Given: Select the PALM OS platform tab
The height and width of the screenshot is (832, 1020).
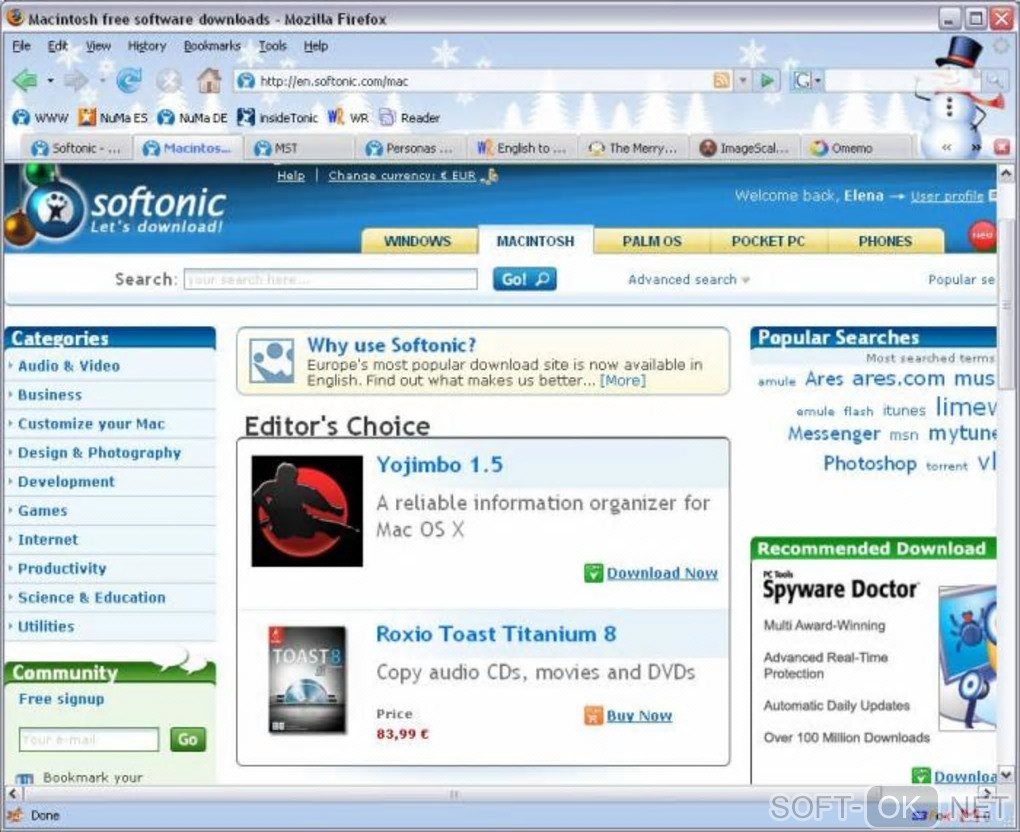Looking at the screenshot, I should (x=652, y=241).
